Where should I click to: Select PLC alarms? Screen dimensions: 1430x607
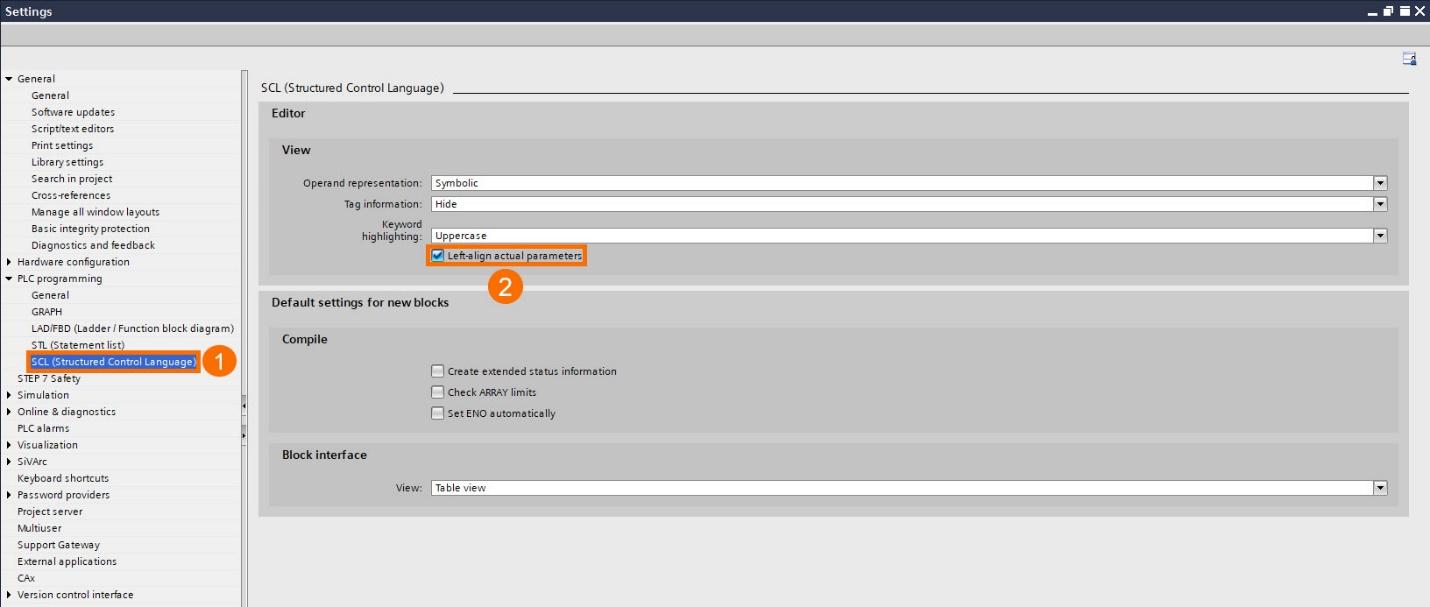click(43, 429)
